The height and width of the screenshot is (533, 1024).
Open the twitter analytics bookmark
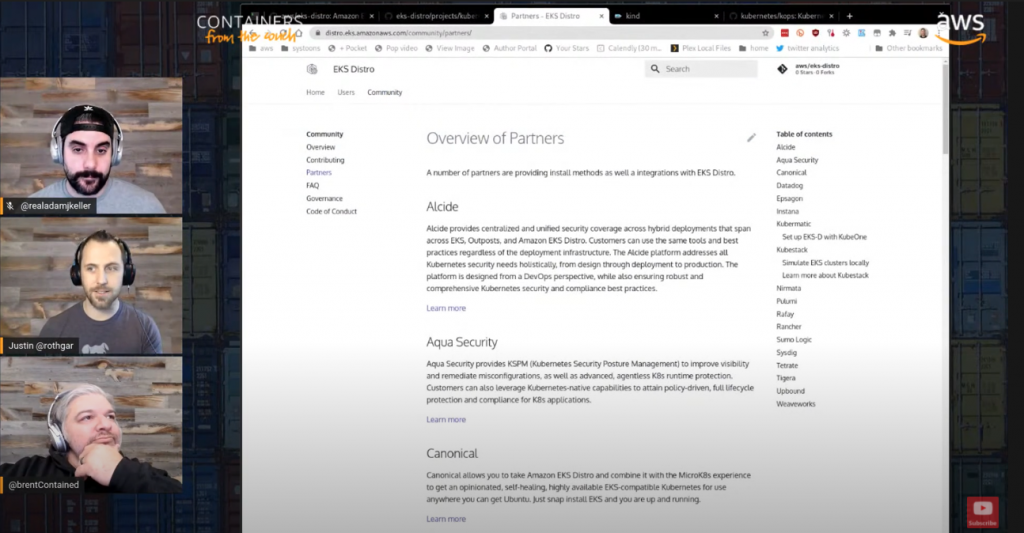pyautogui.click(x=807, y=48)
